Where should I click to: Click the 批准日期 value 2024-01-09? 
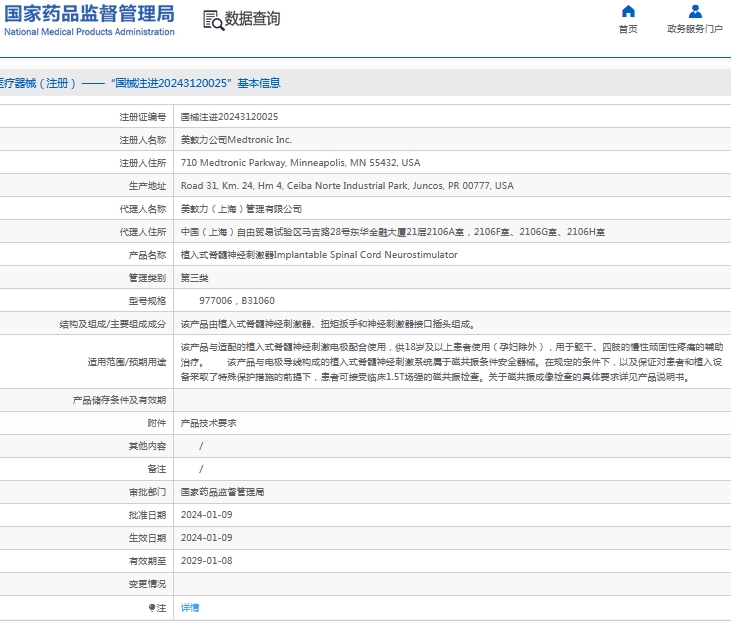pos(207,515)
